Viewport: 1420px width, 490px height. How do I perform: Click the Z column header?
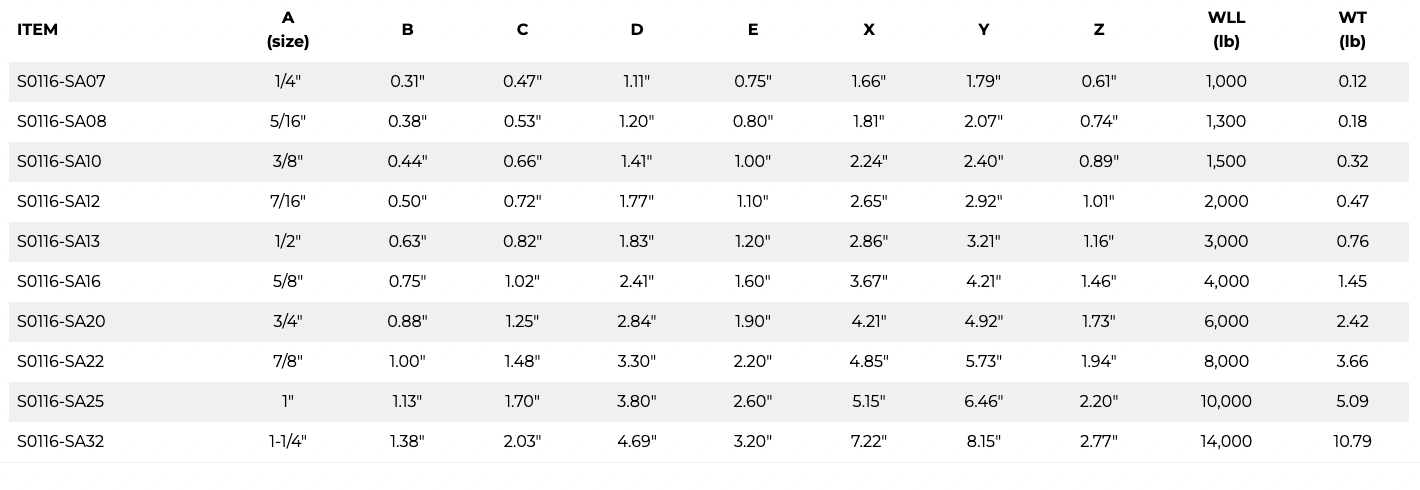pyautogui.click(x=1098, y=30)
